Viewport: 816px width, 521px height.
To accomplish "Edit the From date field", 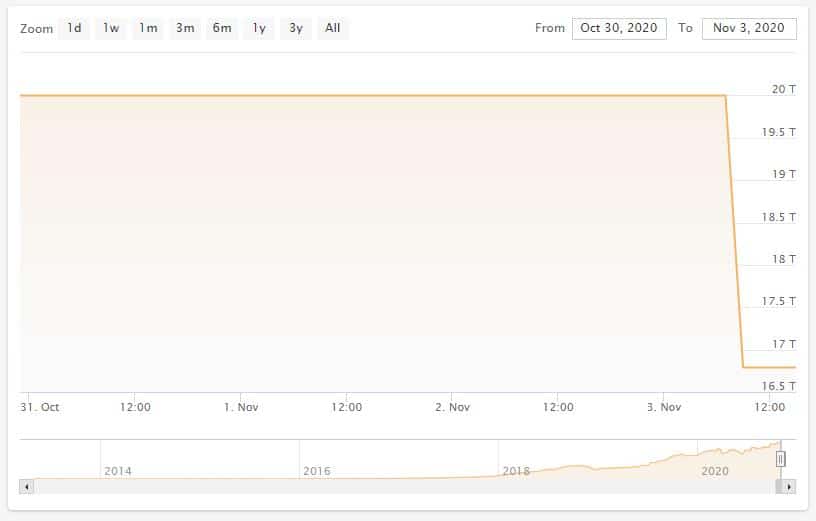I will (x=619, y=29).
